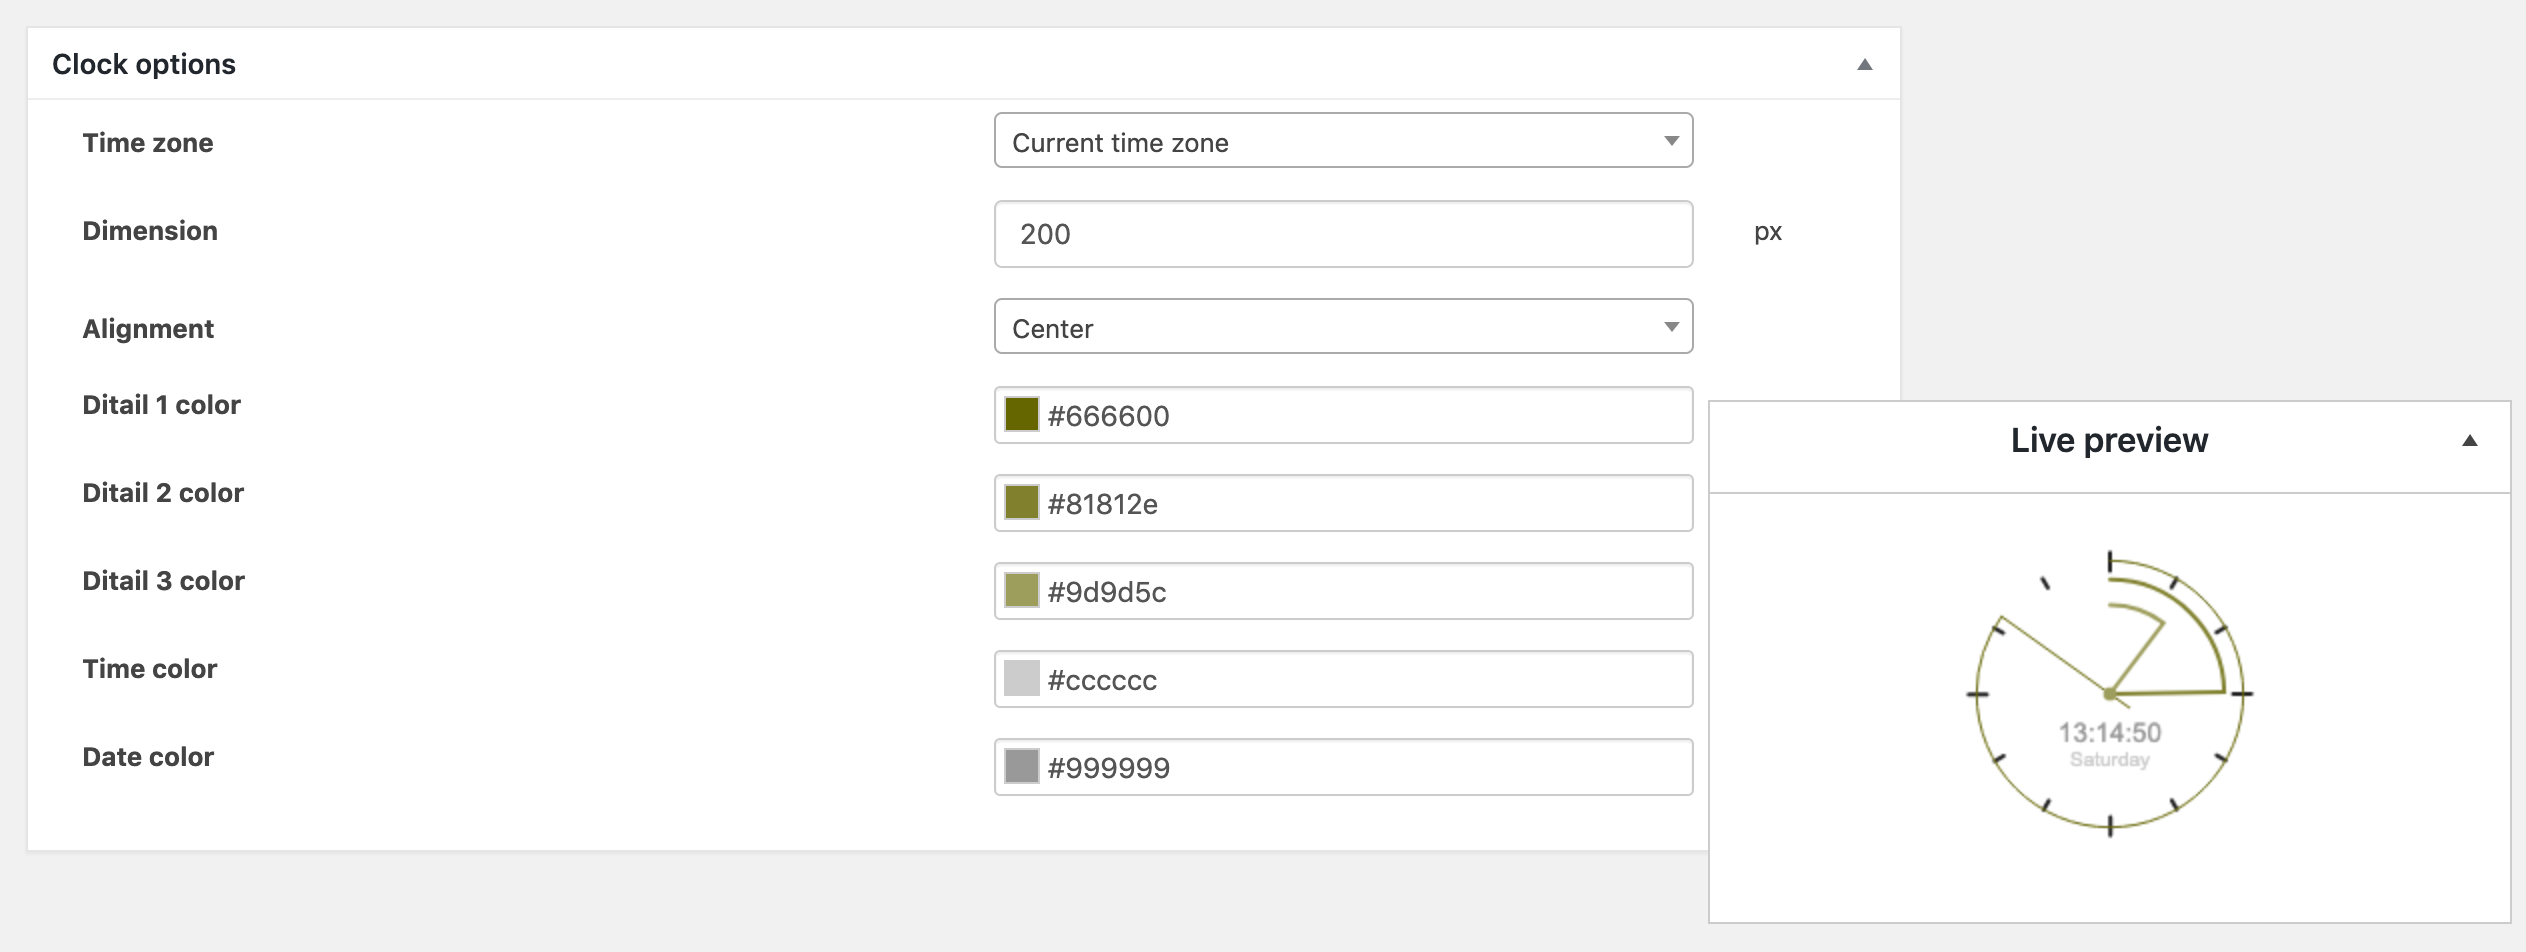
Task: Open the Alignment dropdown set to Center
Action: click(x=1343, y=327)
